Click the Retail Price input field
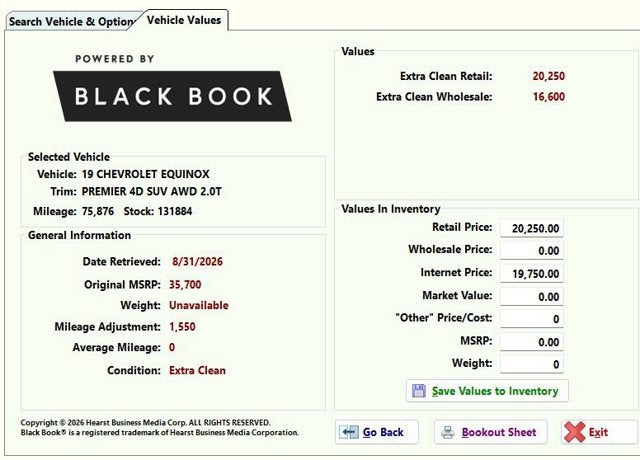640x460 pixels. click(532, 228)
